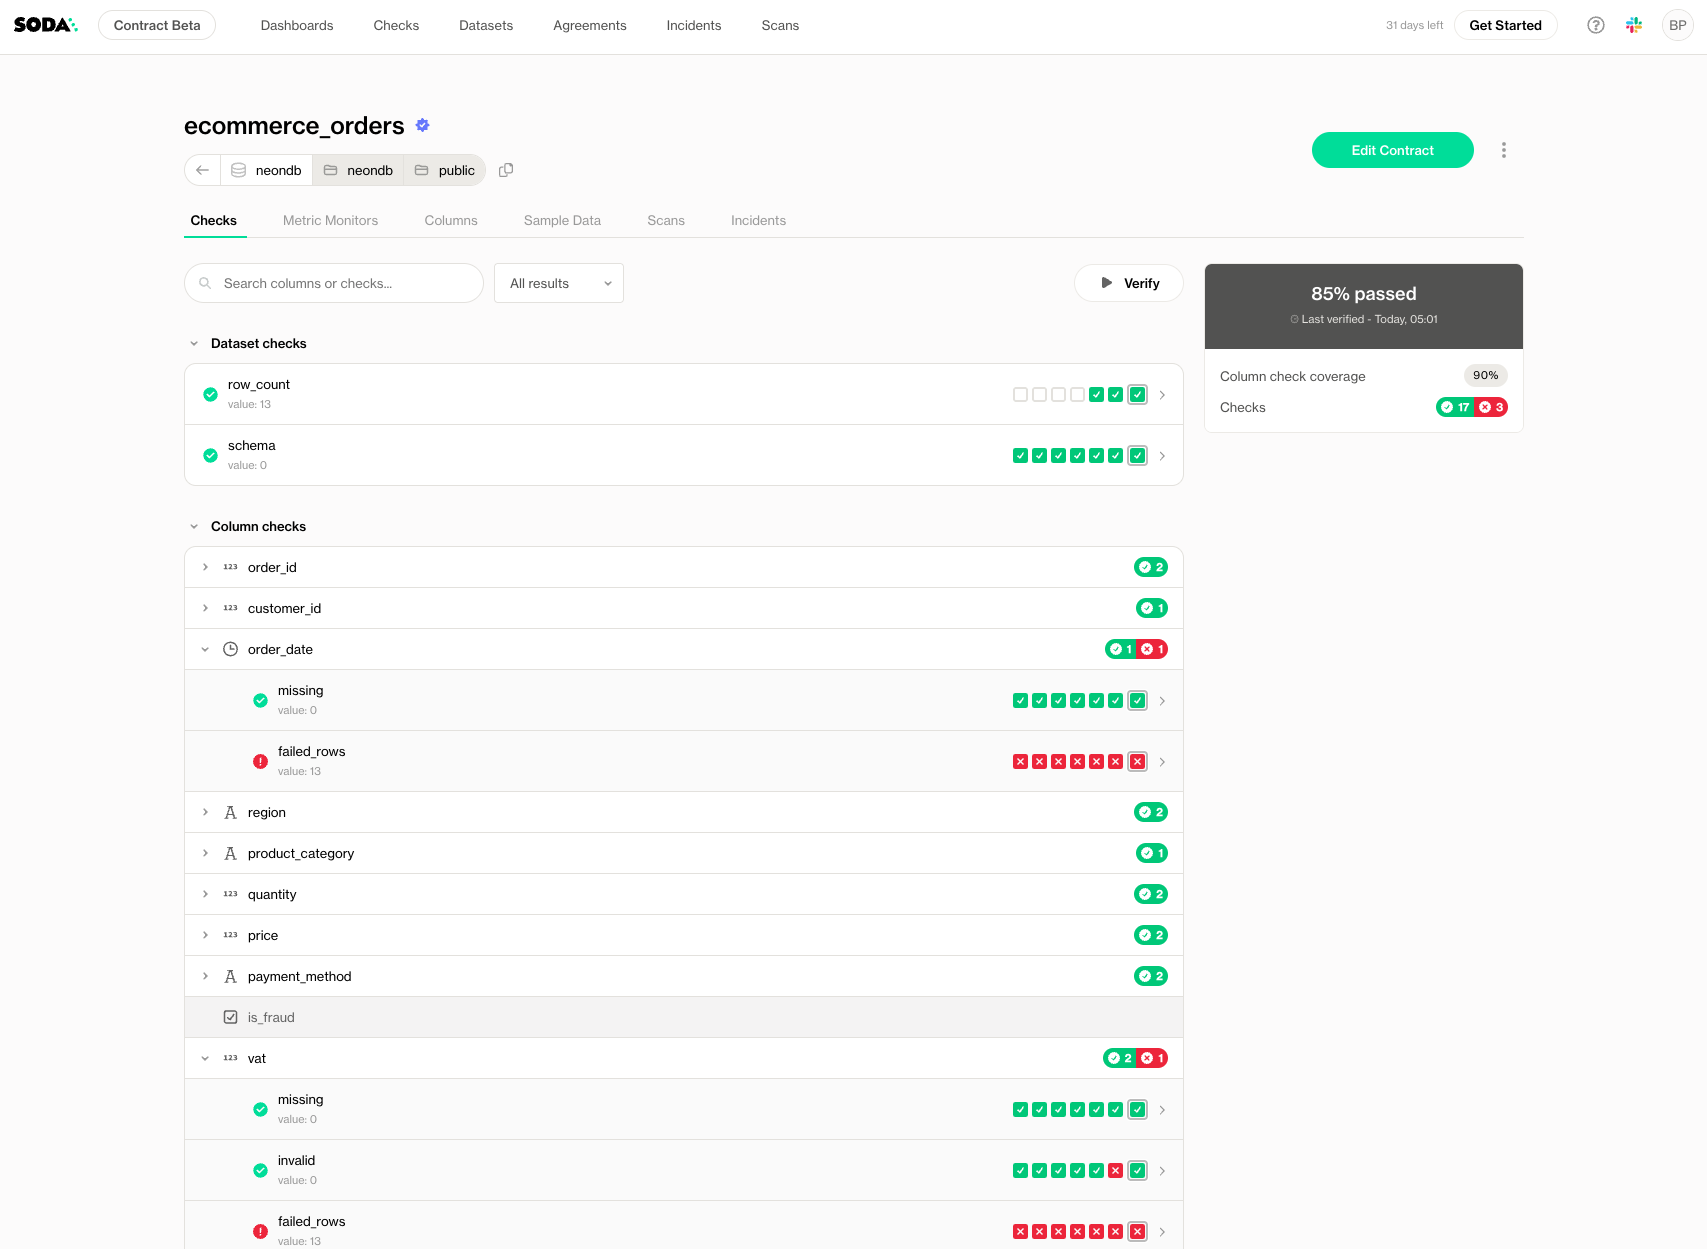Screen dimensions: 1707x1249
Task: Switch to the Metric Monitors tab
Action: (x=330, y=220)
